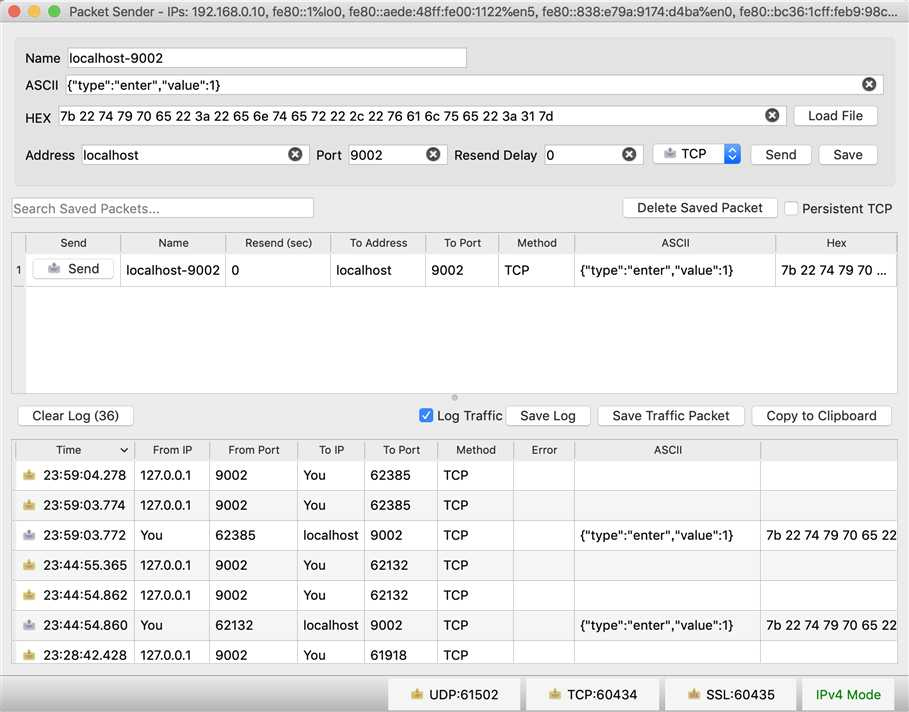
Task: Clear the Port field with its X icon
Action: 433,154
